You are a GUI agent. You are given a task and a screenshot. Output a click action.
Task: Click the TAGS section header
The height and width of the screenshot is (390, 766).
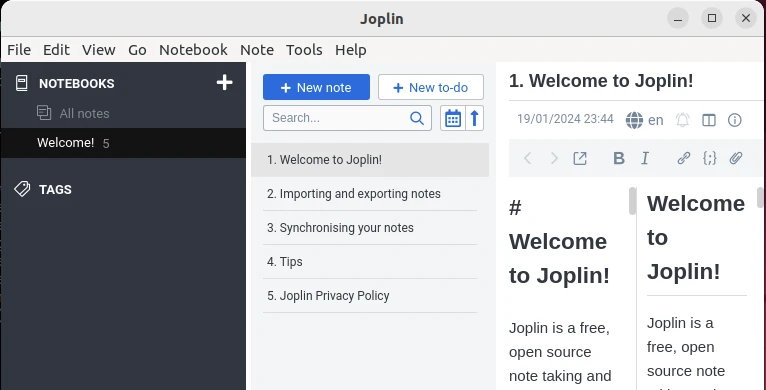pyautogui.click(x=55, y=190)
